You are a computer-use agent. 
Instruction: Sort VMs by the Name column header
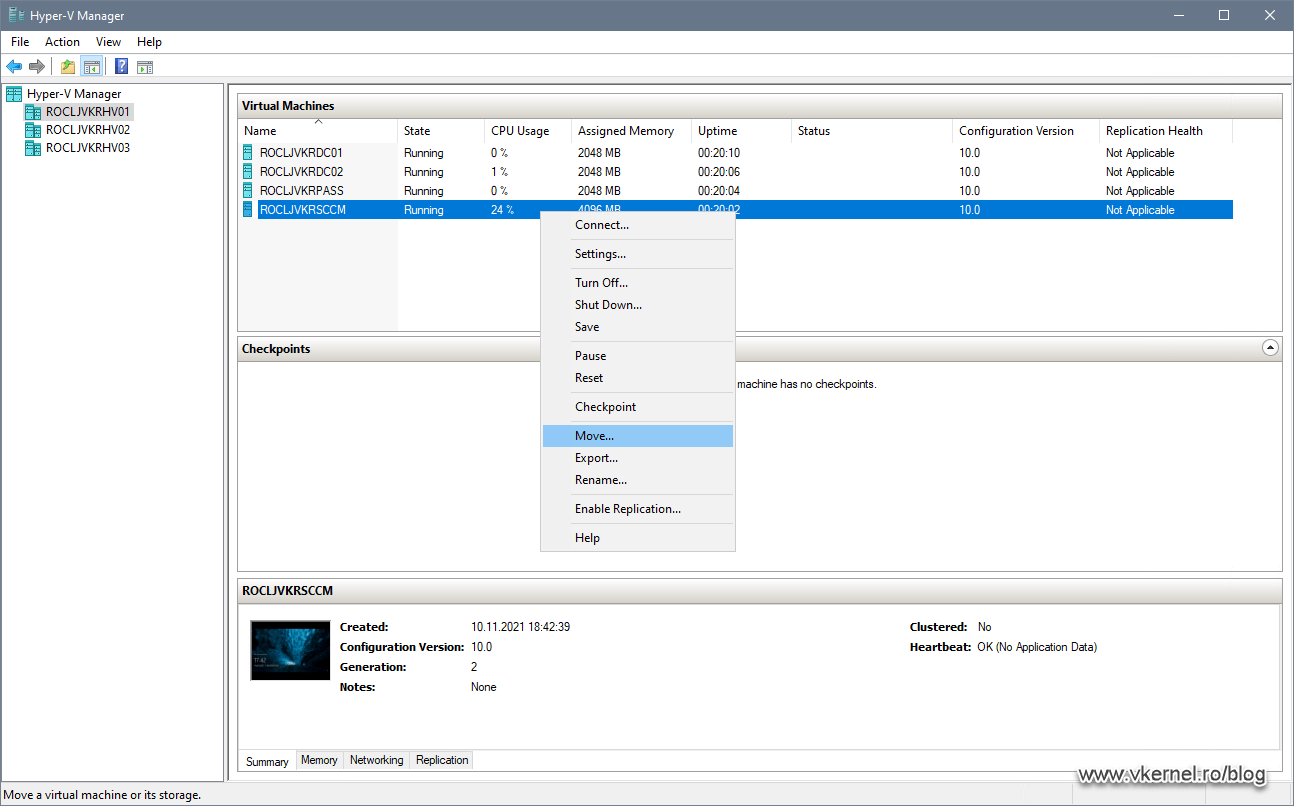[x=258, y=130]
